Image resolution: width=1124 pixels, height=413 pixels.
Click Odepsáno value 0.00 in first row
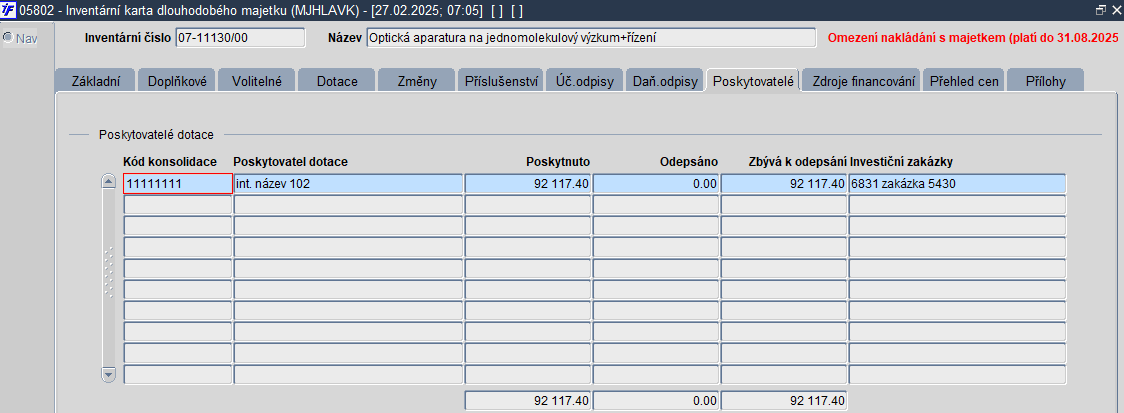pyautogui.click(x=656, y=184)
